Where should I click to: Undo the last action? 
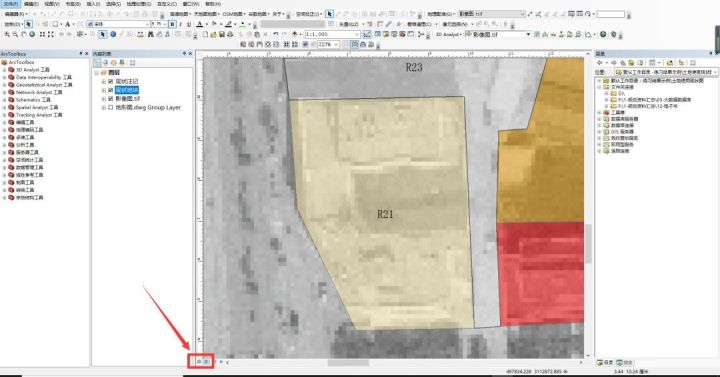276,34
